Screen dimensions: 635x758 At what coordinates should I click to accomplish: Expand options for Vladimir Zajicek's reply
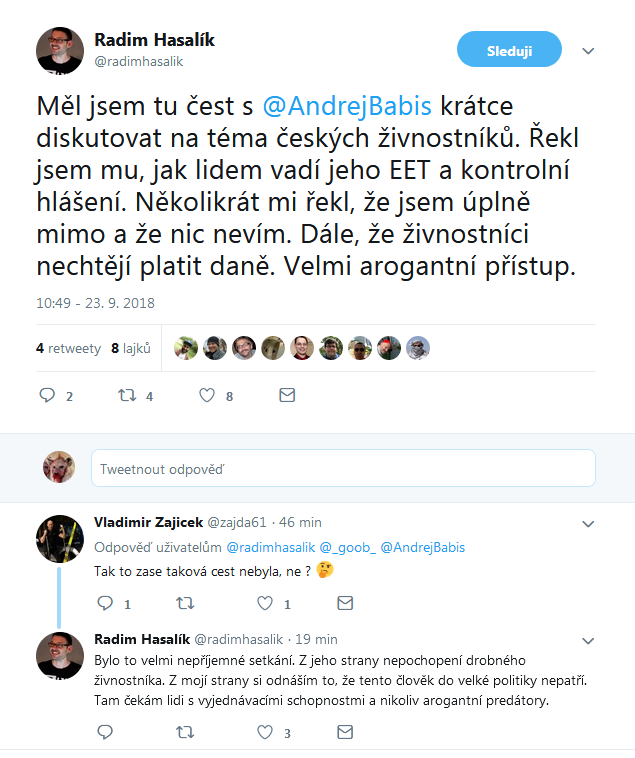coord(588,523)
